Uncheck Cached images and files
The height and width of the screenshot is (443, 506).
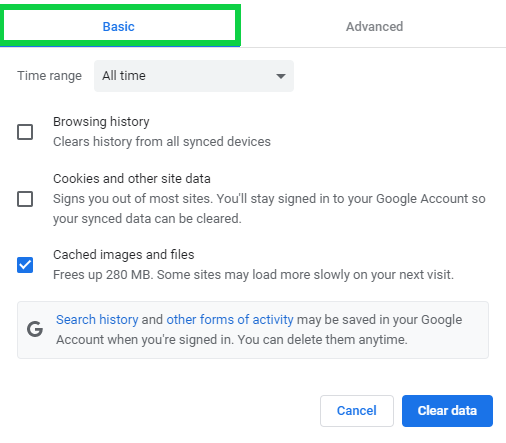coord(25,265)
